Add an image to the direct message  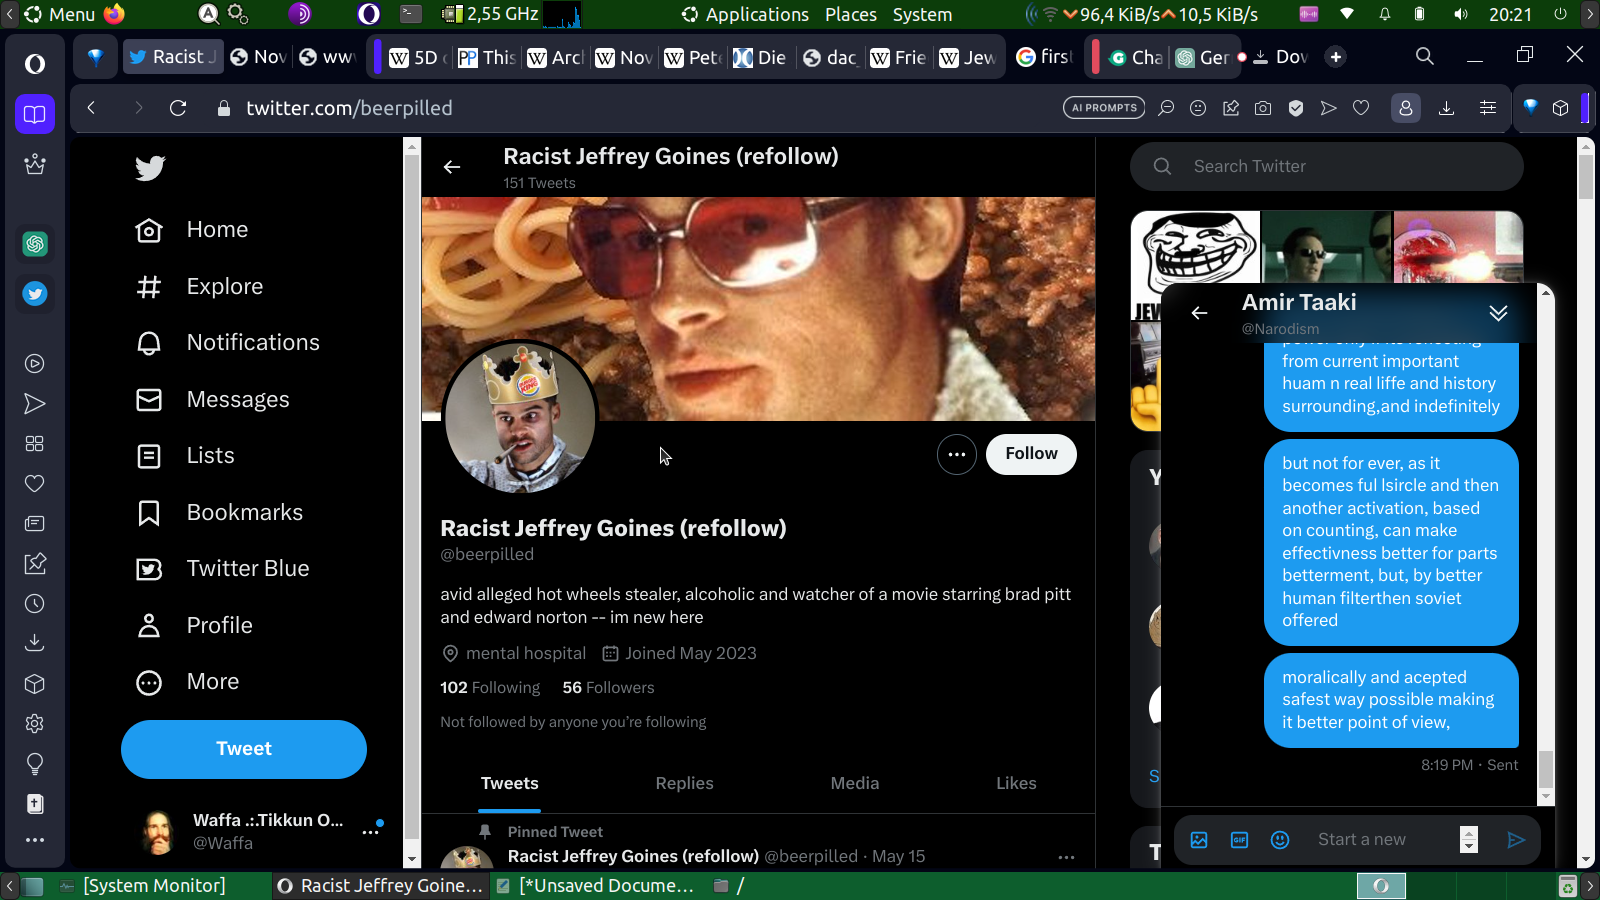coord(1199,840)
